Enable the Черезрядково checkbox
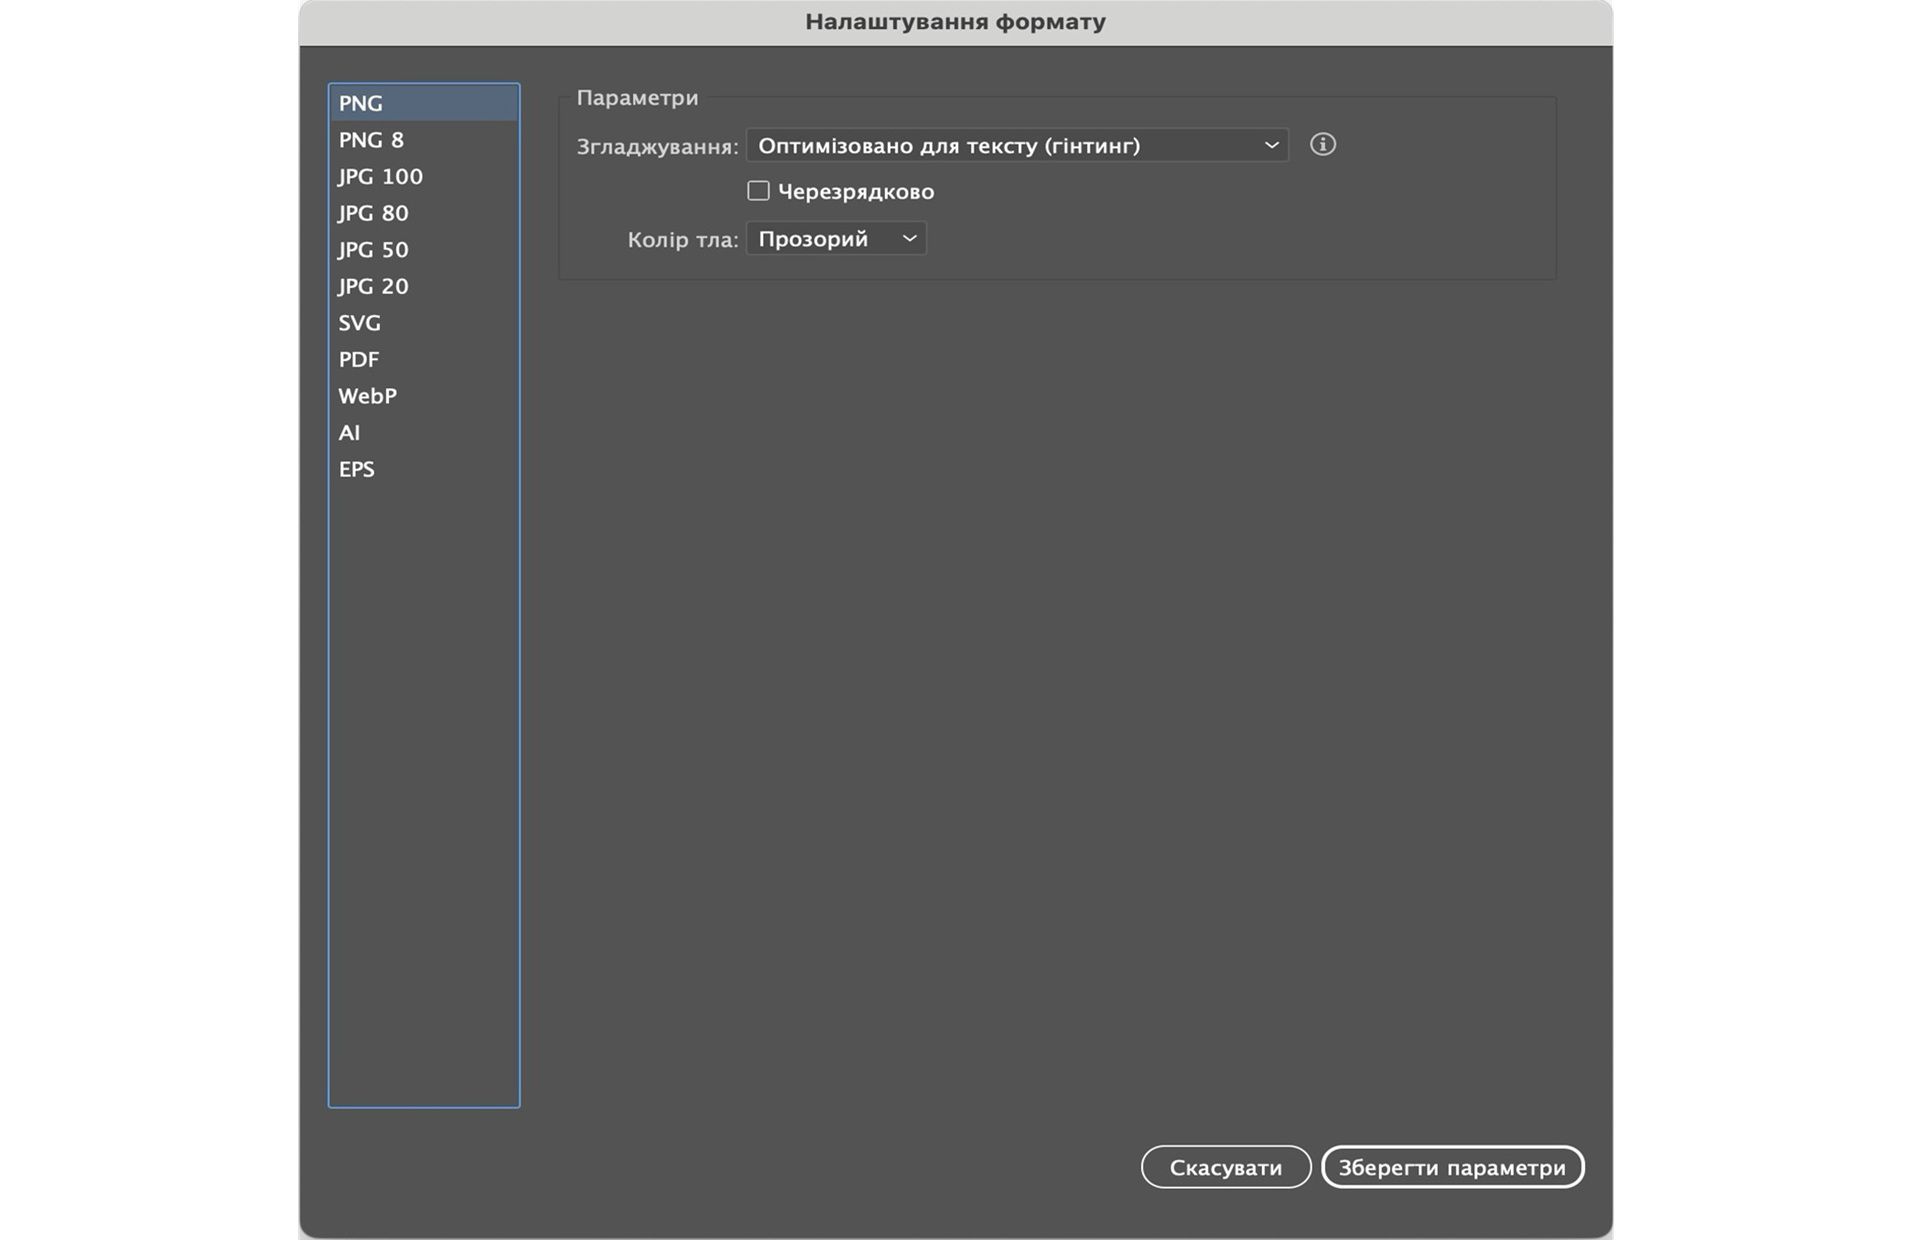 click(x=758, y=191)
